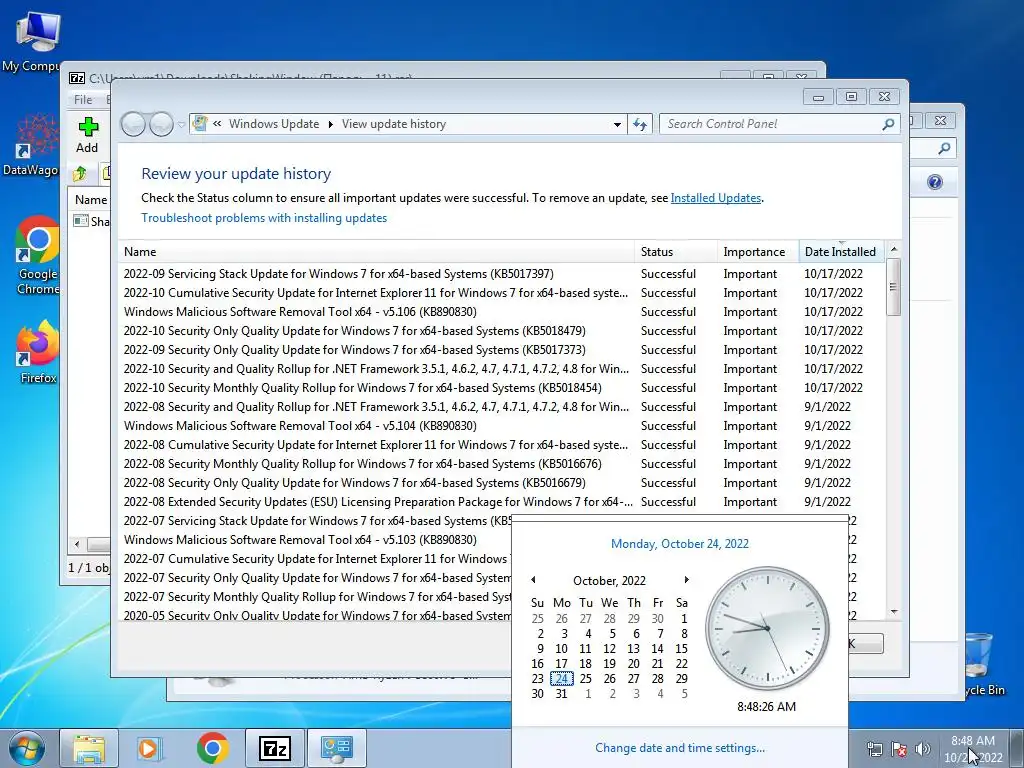Click the update history scroll down arrow
Image resolution: width=1024 pixels, height=768 pixels.
coord(894,612)
